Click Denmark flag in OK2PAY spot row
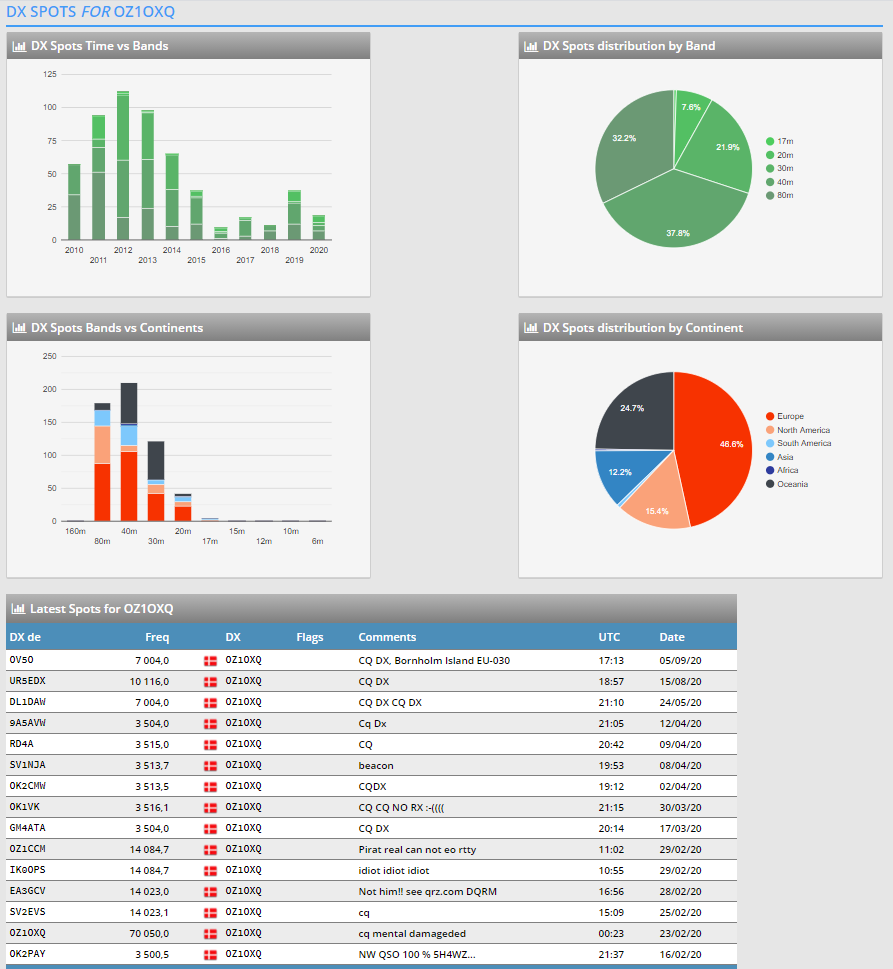Image resolution: width=893 pixels, height=969 pixels. [211, 954]
